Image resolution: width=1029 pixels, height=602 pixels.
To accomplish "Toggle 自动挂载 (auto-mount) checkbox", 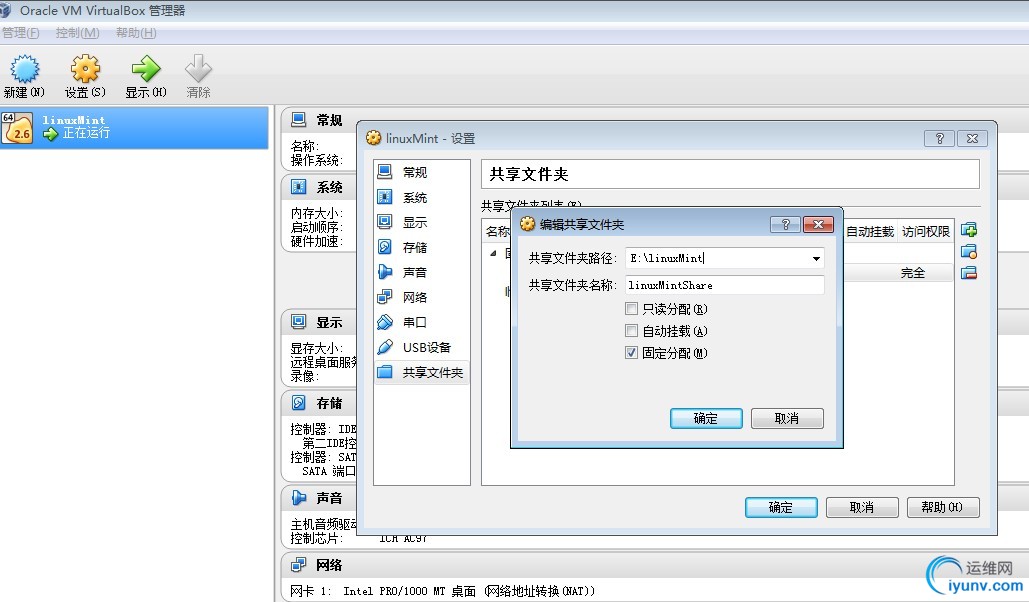I will (631, 331).
